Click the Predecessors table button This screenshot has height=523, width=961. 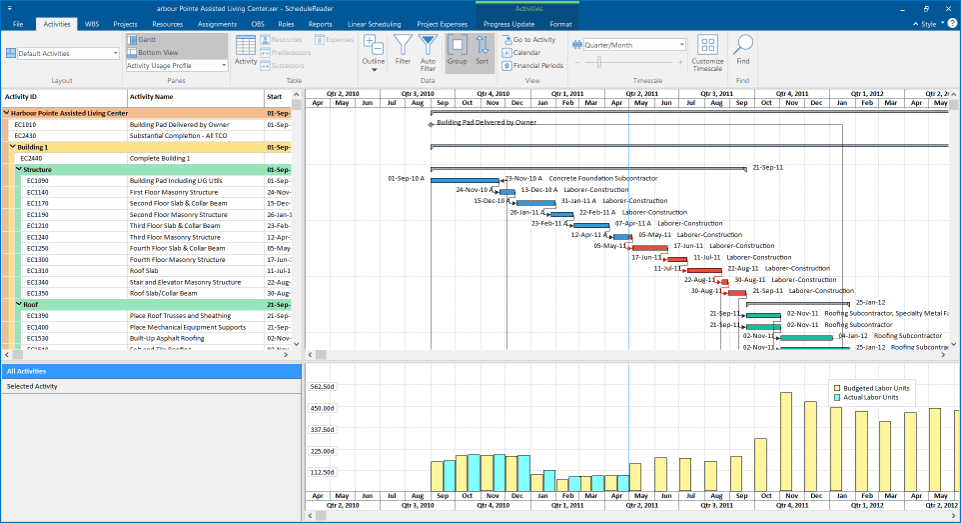286,53
